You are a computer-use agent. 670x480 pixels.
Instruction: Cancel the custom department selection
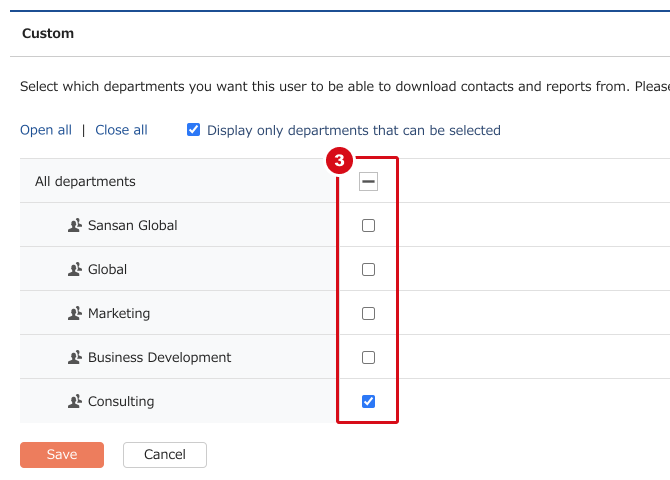(x=165, y=455)
